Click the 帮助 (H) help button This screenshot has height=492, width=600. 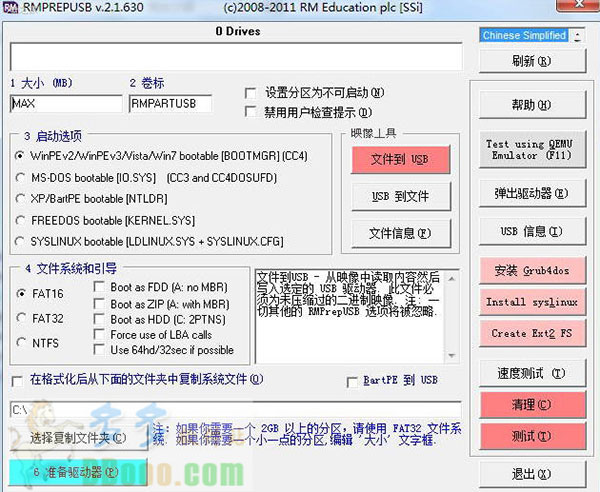(x=532, y=105)
